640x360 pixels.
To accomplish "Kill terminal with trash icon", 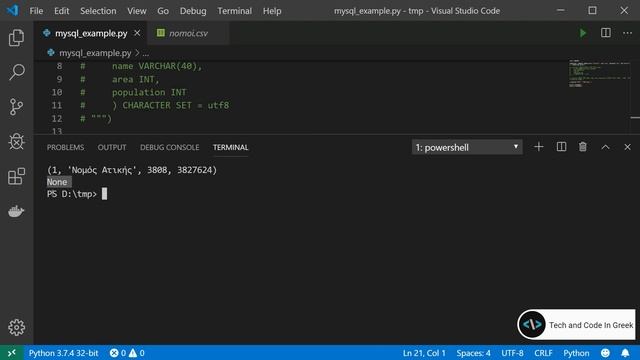I will pyautogui.click(x=582, y=147).
